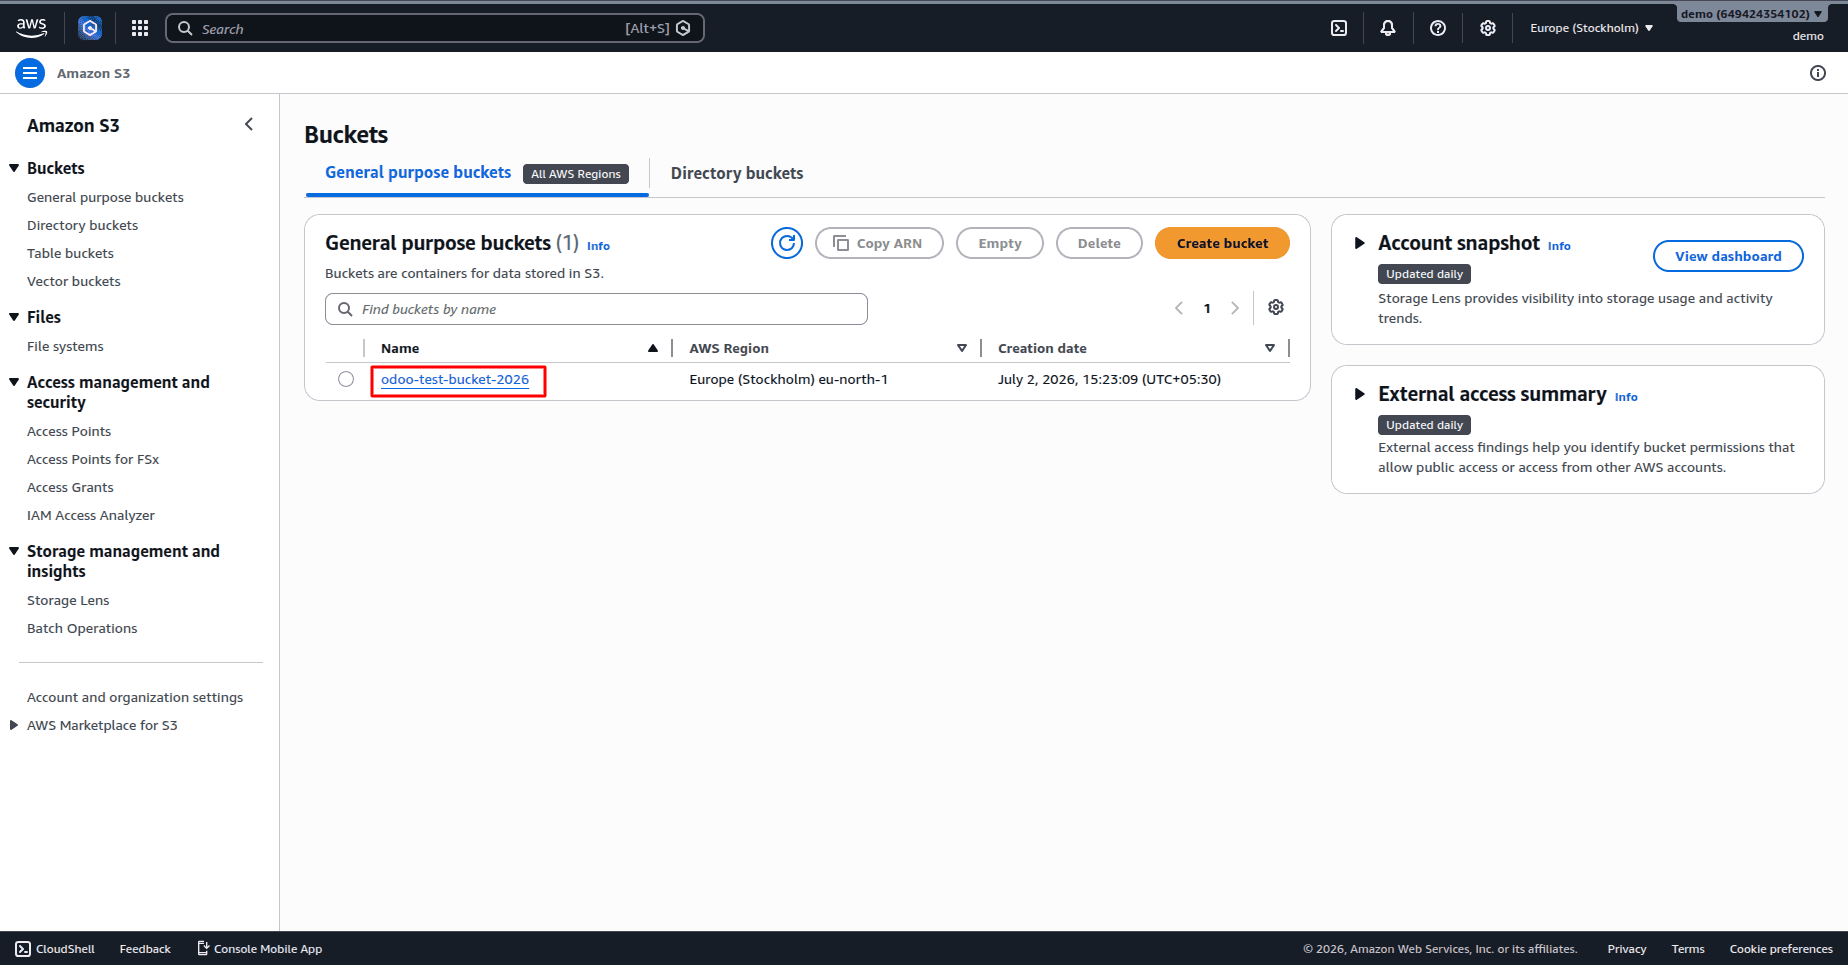Focus the Find buckets by name field
The image size is (1848, 965).
tap(596, 309)
